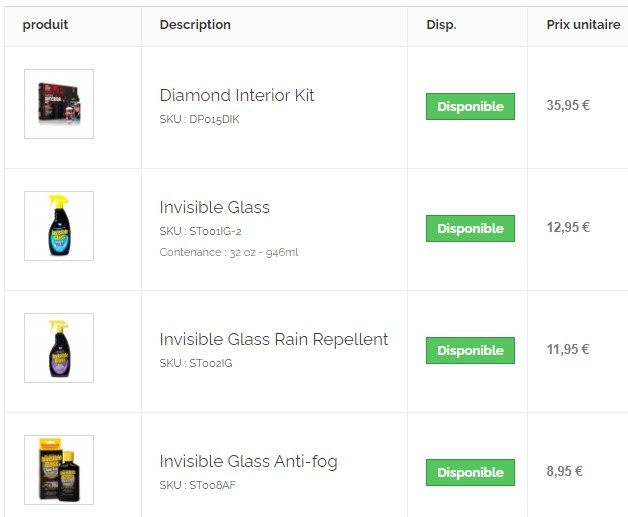
Task: Click the 8,95 € Anti-fog price
Action: 565,472
